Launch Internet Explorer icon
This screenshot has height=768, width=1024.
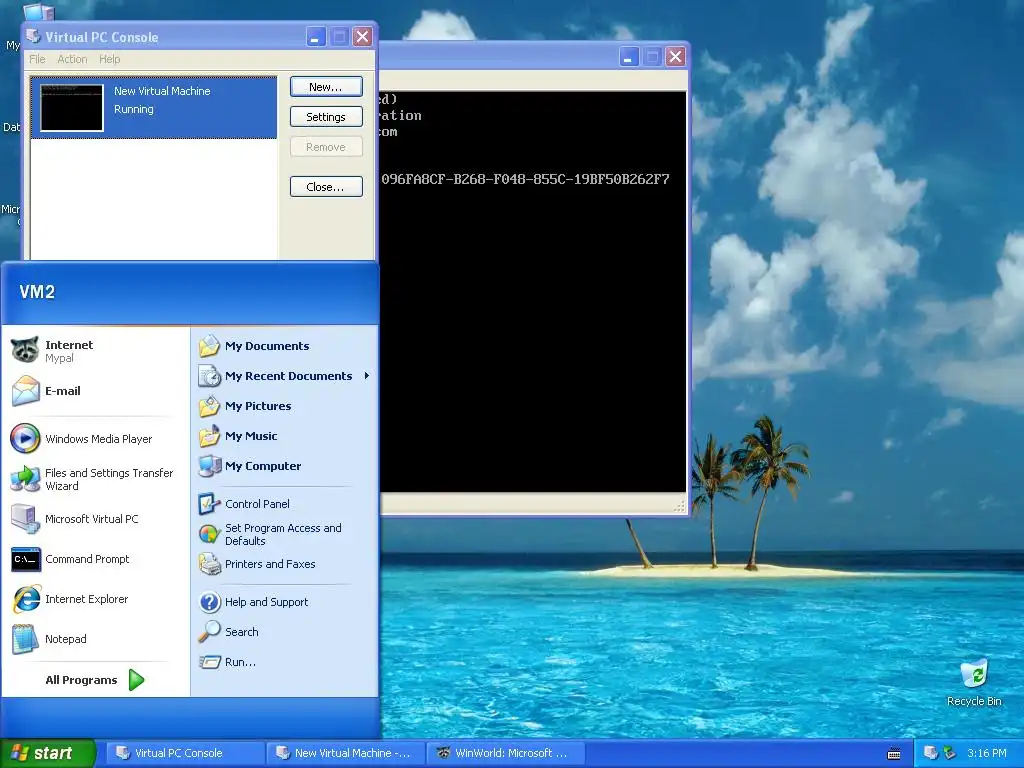(x=25, y=599)
